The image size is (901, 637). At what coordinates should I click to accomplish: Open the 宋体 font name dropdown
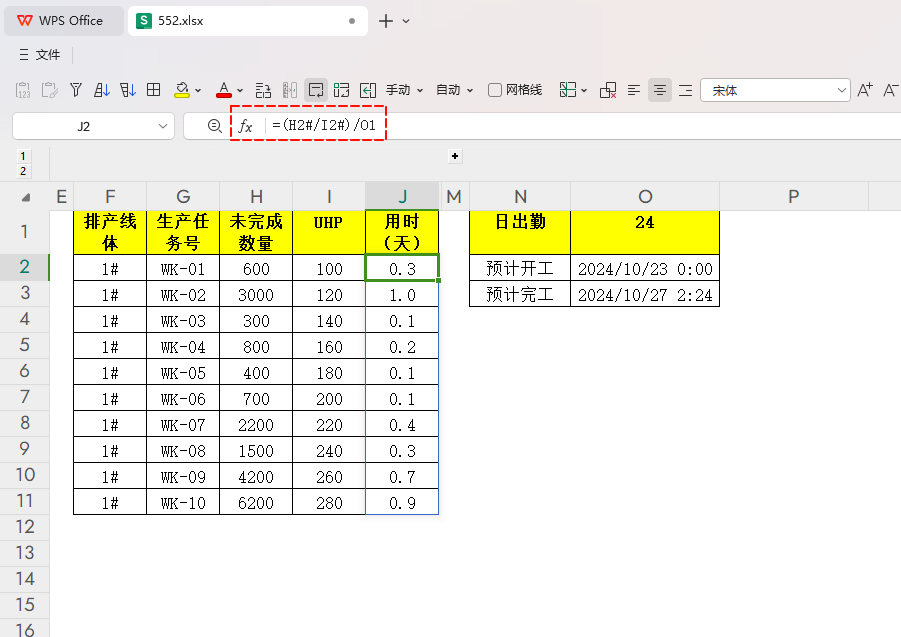point(775,90)
